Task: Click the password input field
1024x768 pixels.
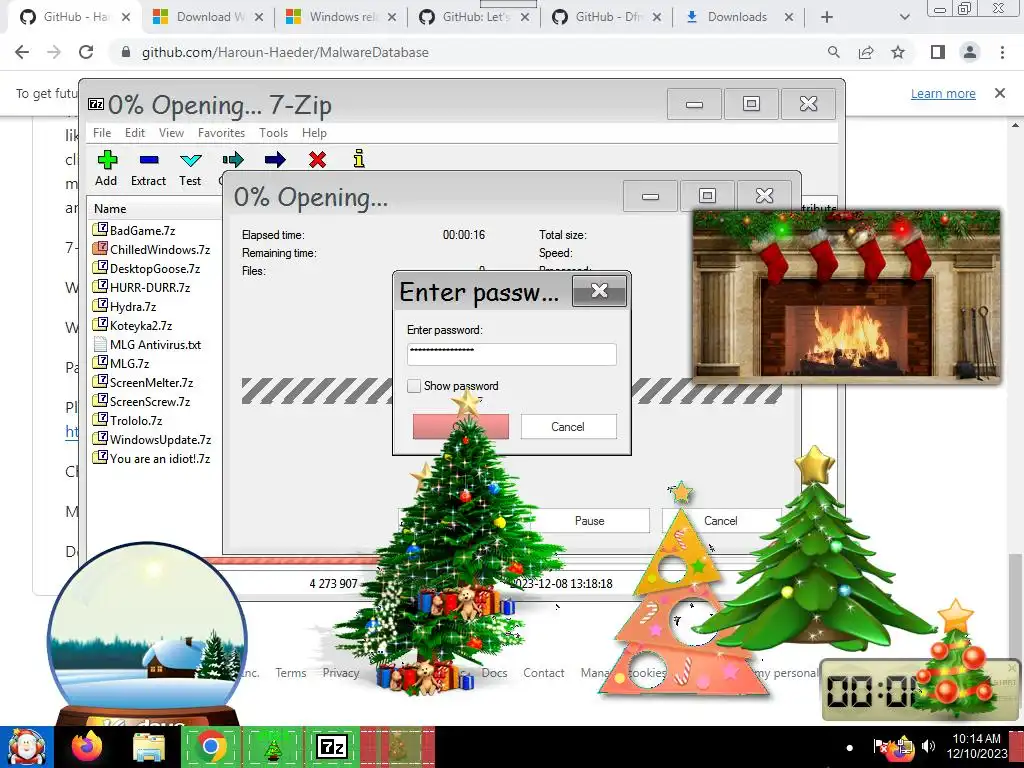Action: (x=511, y=354)
